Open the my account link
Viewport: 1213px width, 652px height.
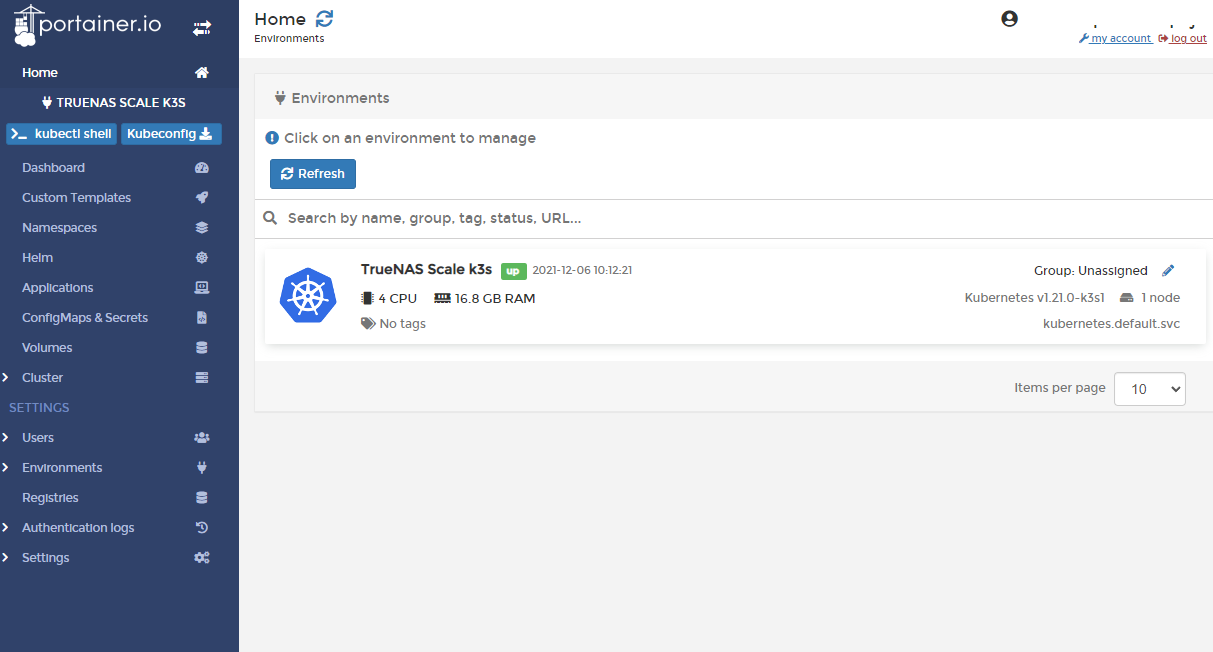pos(1115,39)
